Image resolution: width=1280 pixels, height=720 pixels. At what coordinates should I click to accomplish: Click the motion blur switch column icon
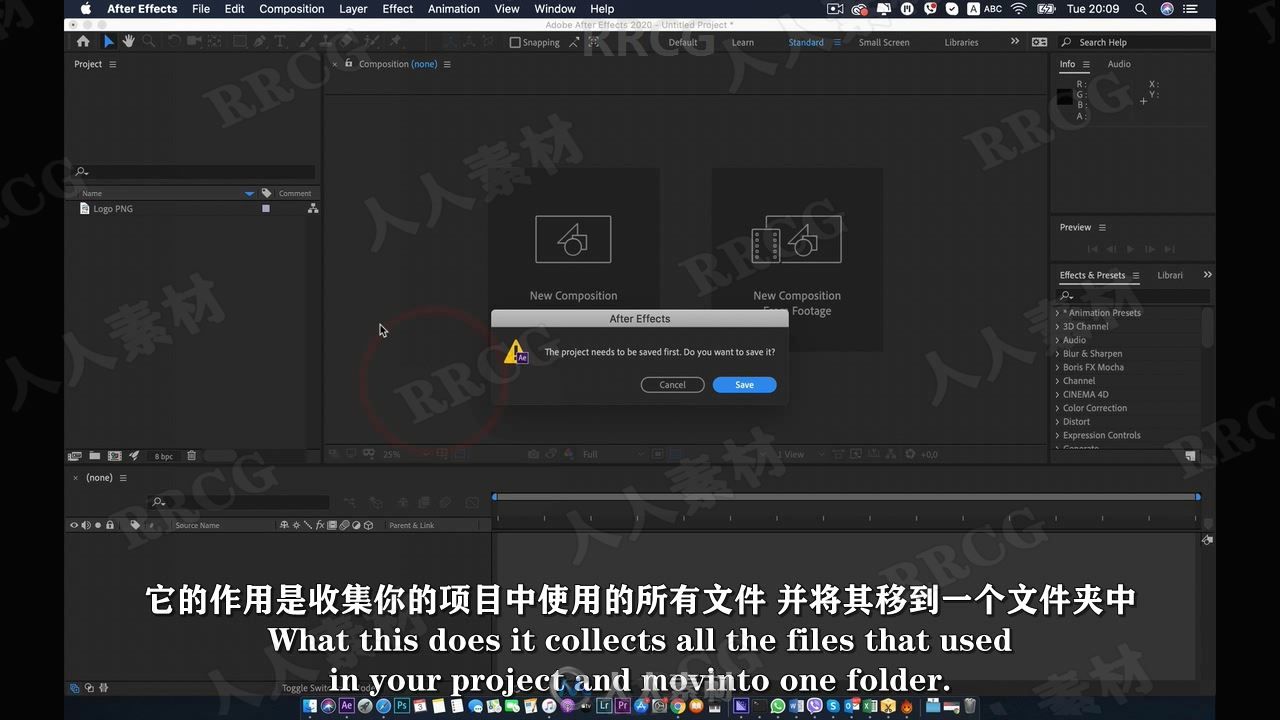(x=344, y=525)
